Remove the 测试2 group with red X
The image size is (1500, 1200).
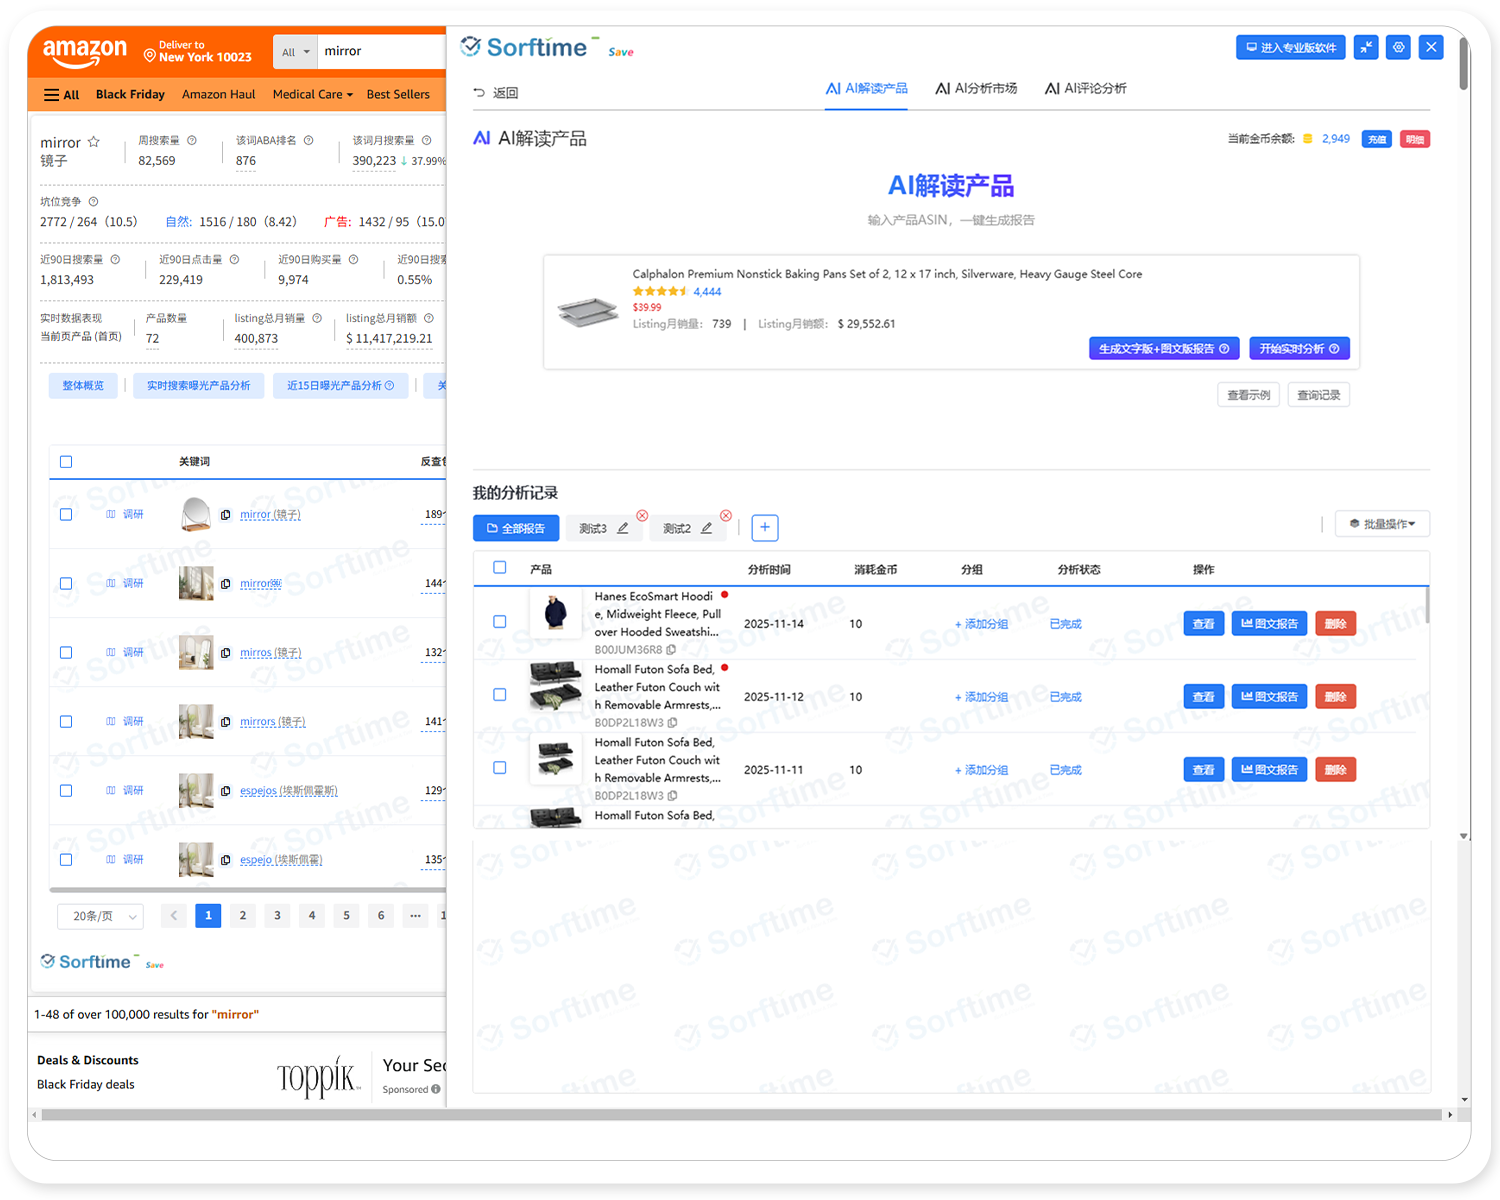pos(726,515)
